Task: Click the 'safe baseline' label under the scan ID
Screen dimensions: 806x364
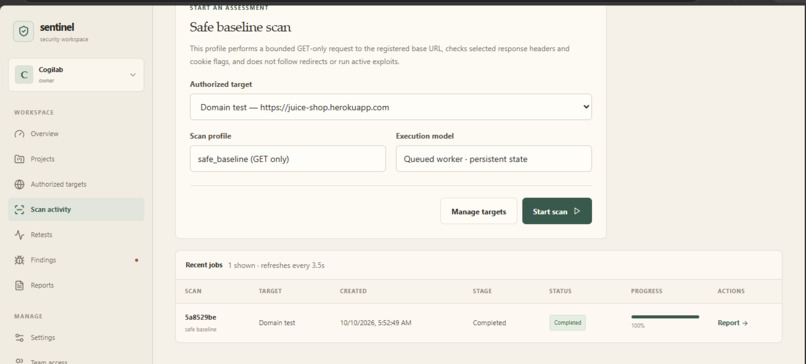Action: (200, 330)
